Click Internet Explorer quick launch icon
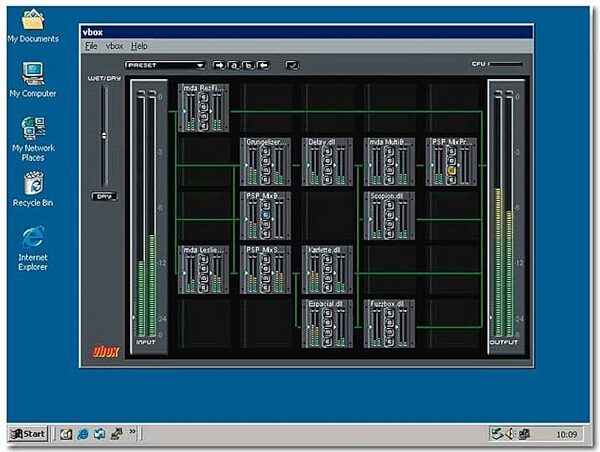 click(x=83, y=434)
